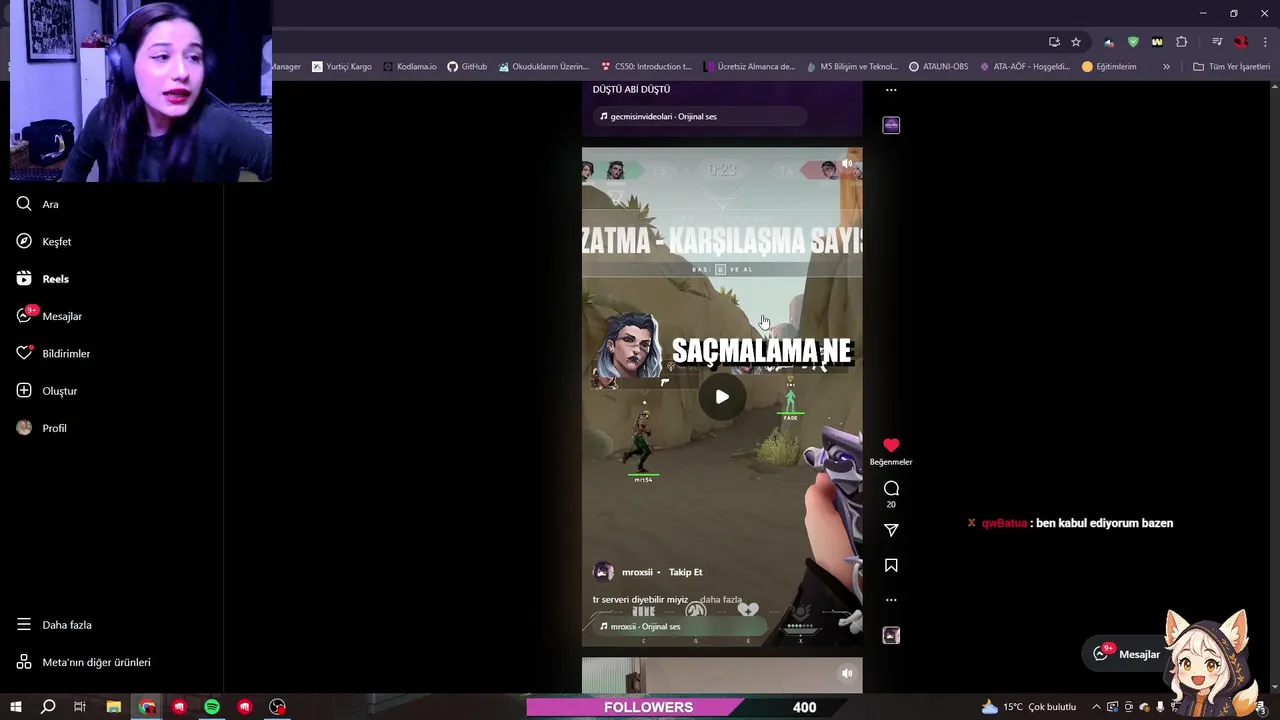Switch to Chrome in taskbar

(147, 707)
